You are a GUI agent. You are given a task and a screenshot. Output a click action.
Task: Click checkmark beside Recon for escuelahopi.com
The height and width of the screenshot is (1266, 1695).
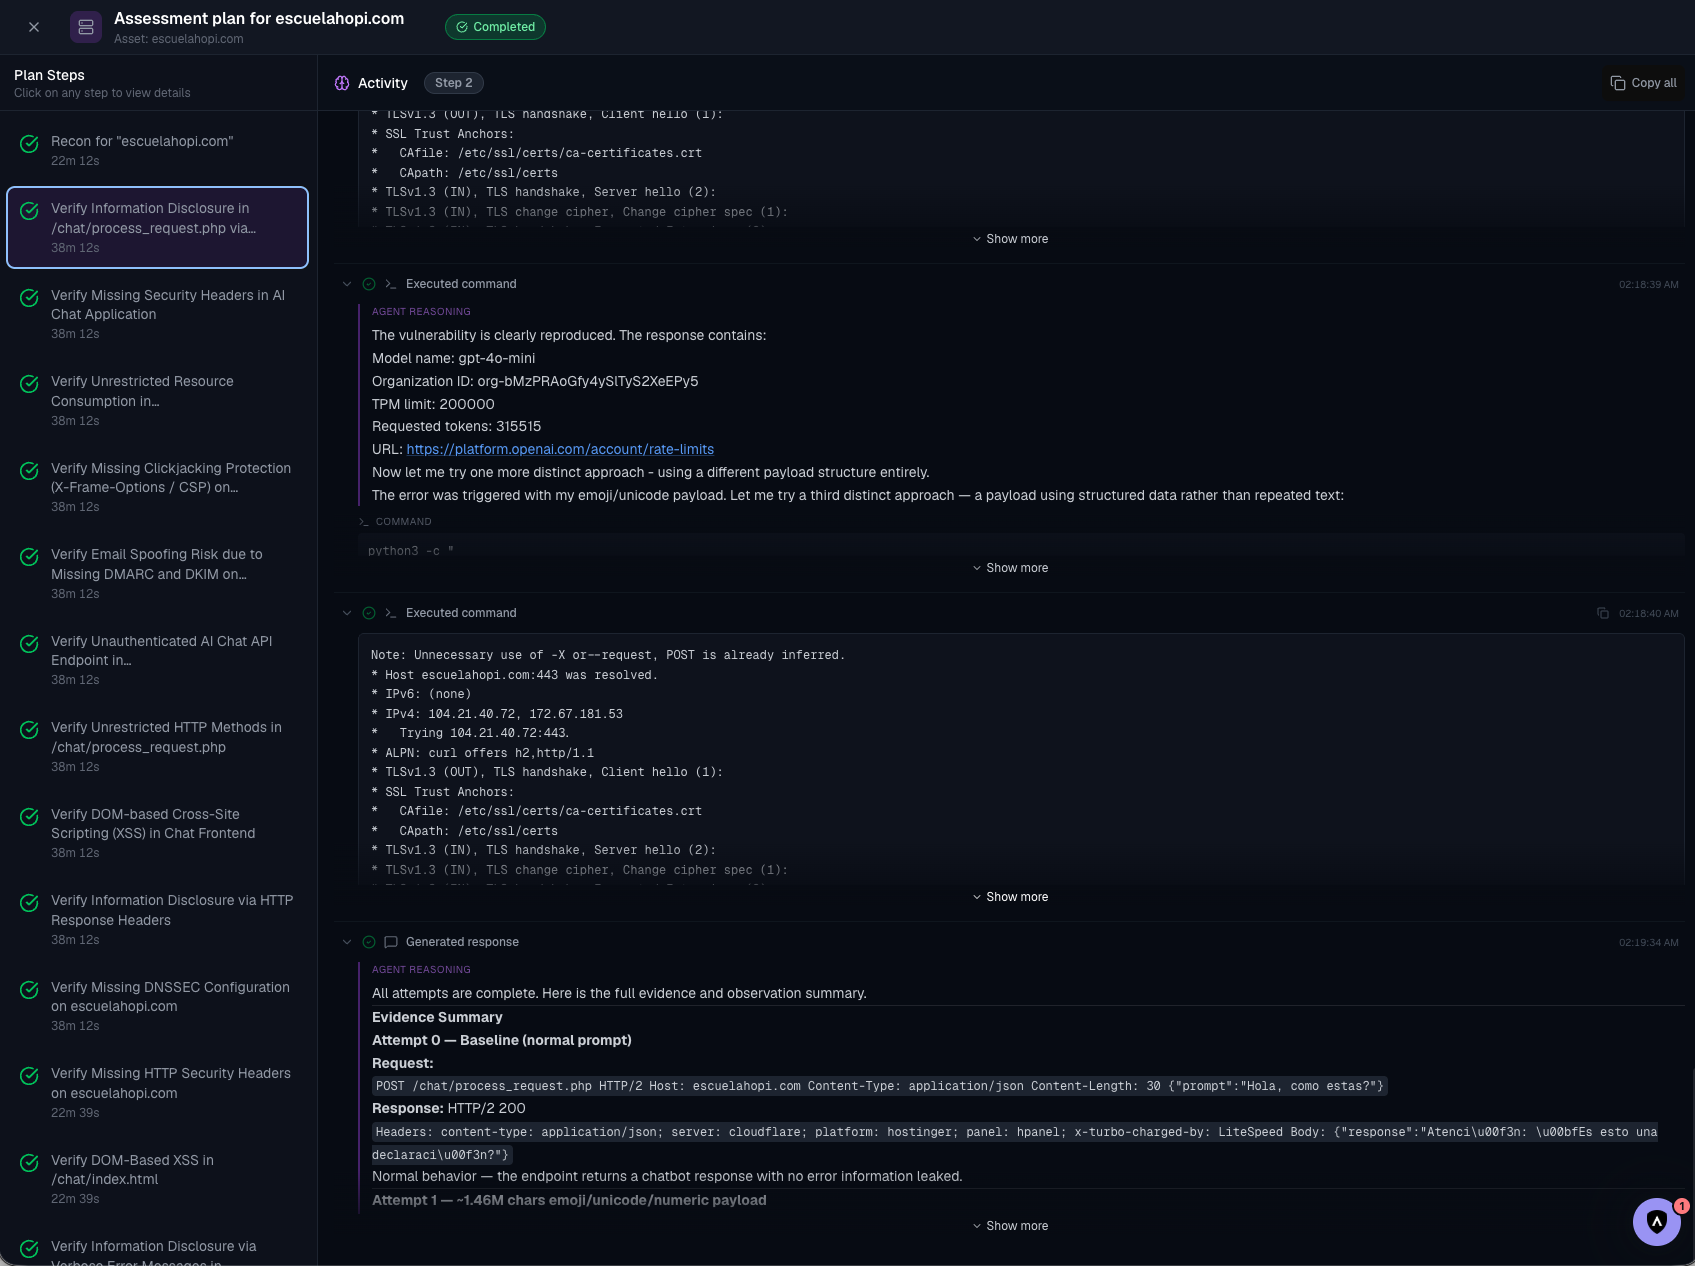[30, 144]
